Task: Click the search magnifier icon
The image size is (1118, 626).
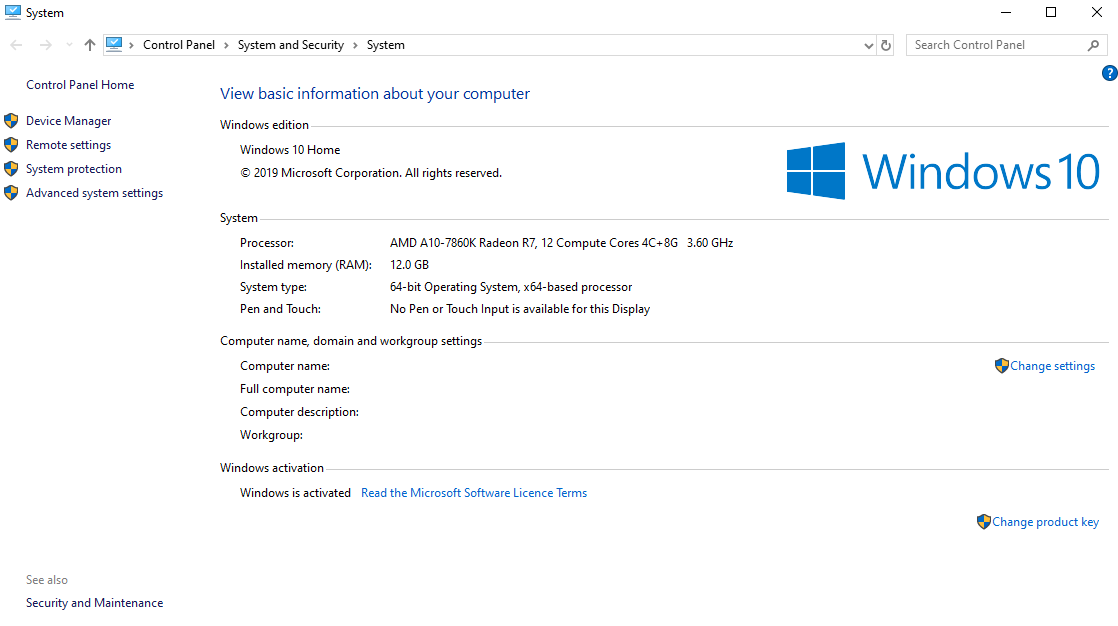Action: [x=1093, y=45]
